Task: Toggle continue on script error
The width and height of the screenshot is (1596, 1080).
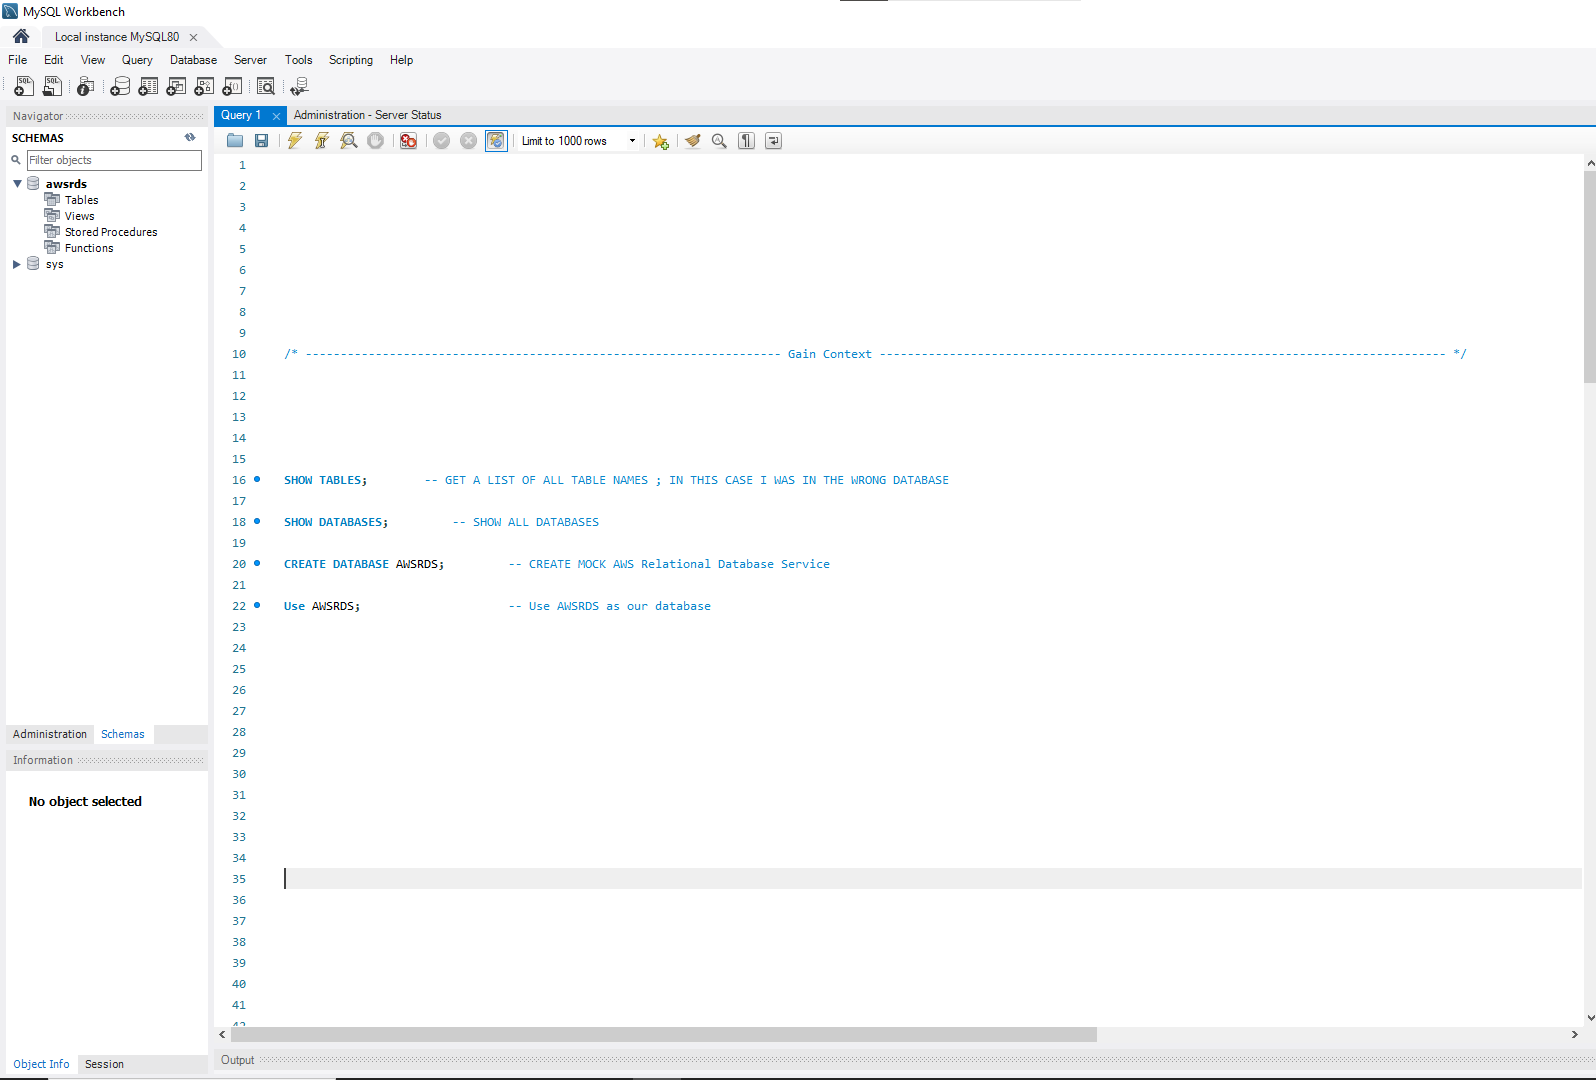Action: coord(409,141)
